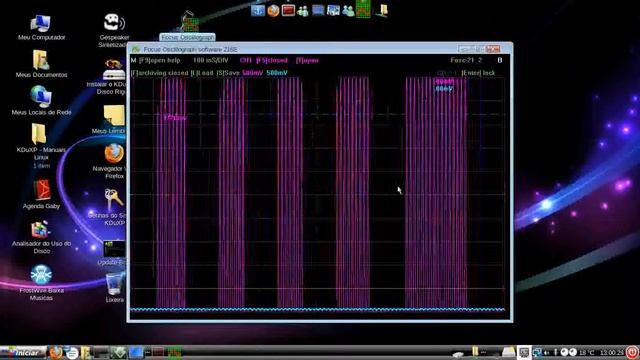Click the [F]archiving closed label

coord(160,73)
